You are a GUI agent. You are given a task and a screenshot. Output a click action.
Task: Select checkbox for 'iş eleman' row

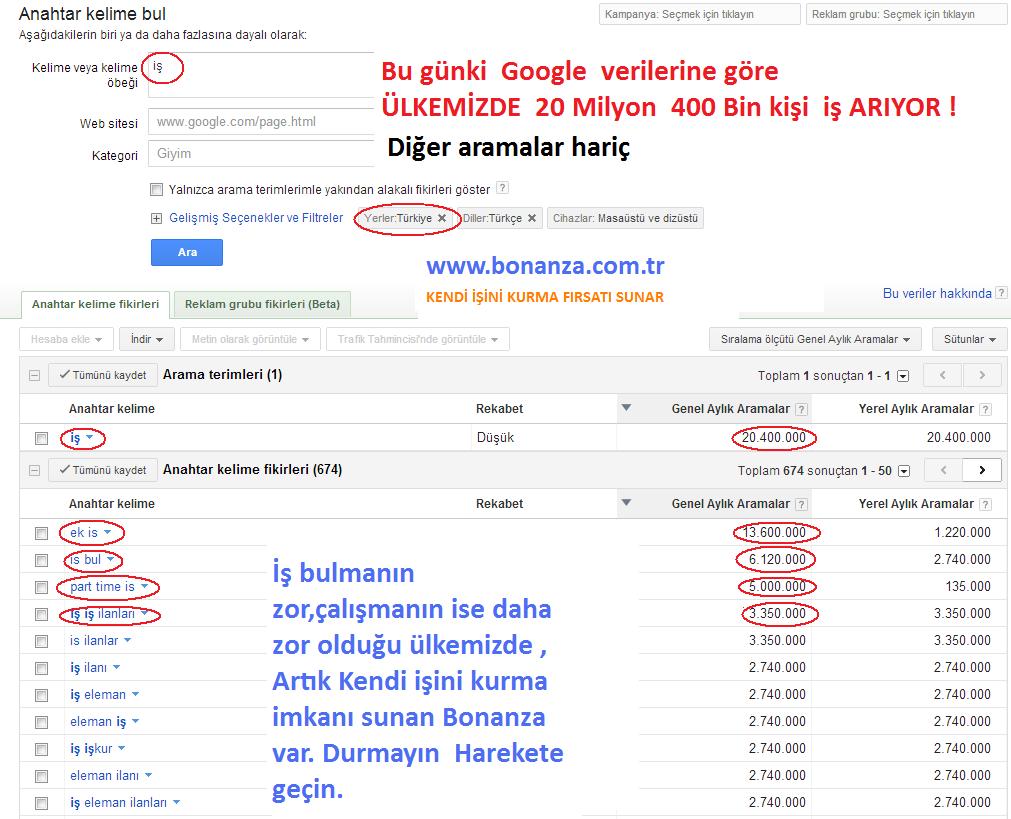[42, 696]
